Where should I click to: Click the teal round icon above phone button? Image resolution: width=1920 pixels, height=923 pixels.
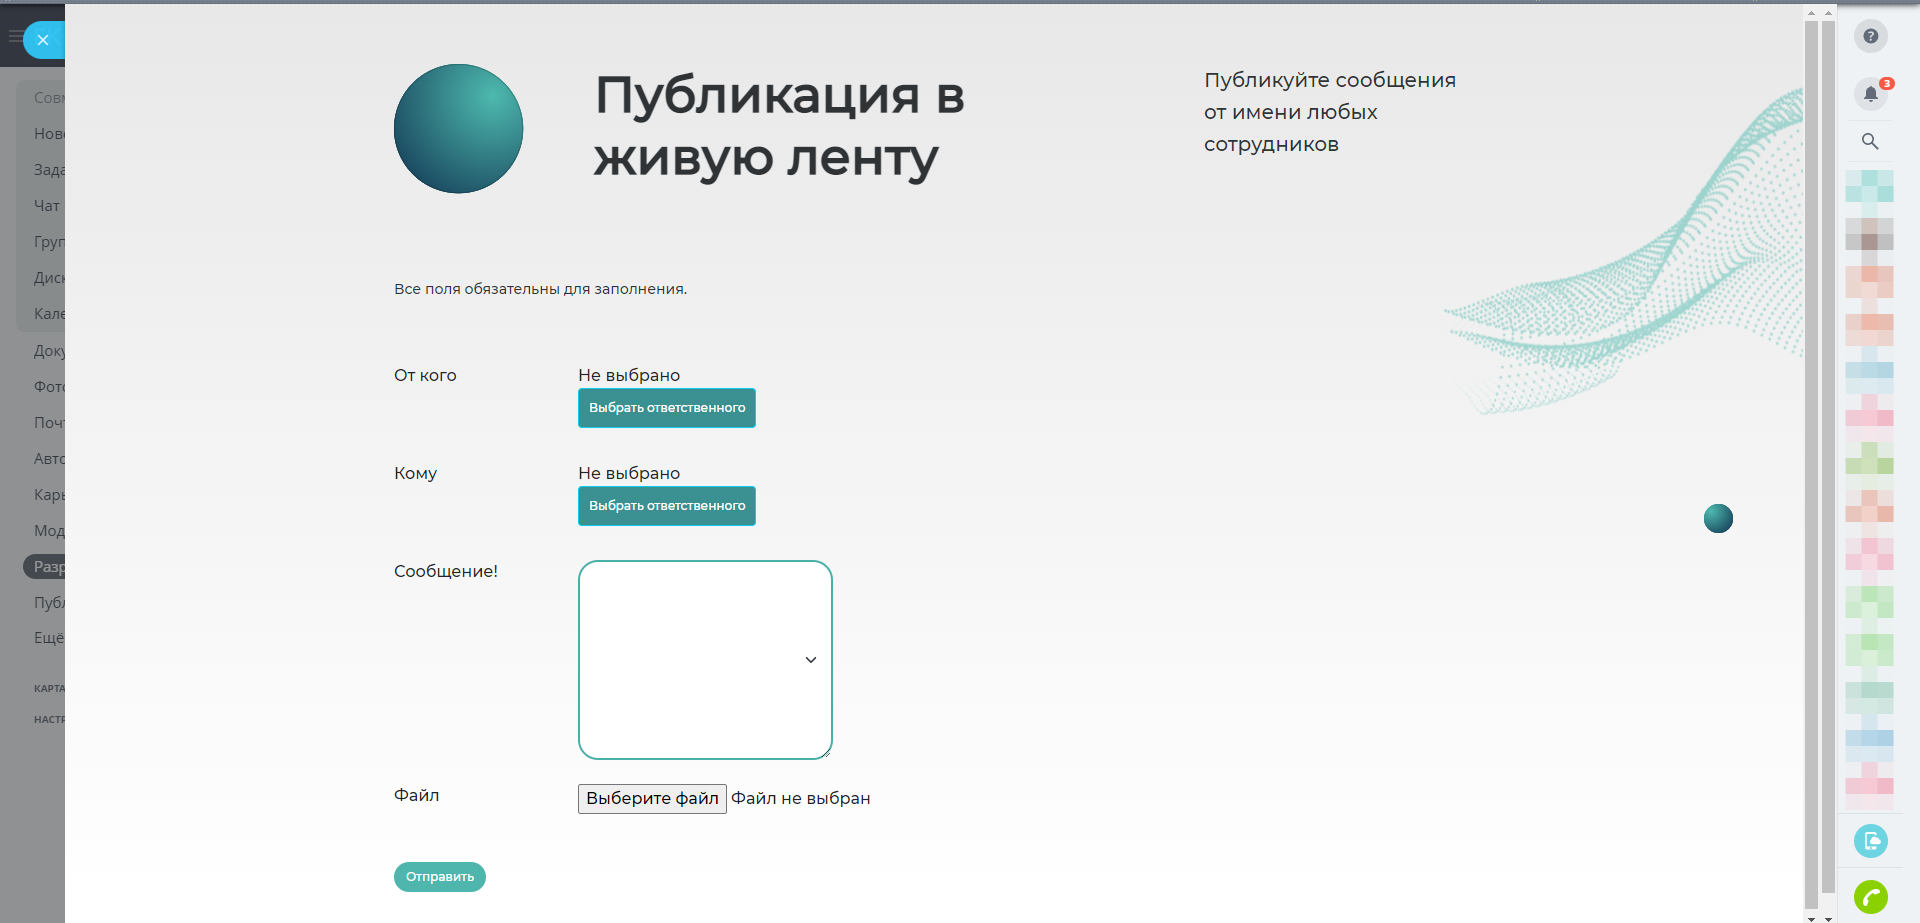tap(1870, 841)
